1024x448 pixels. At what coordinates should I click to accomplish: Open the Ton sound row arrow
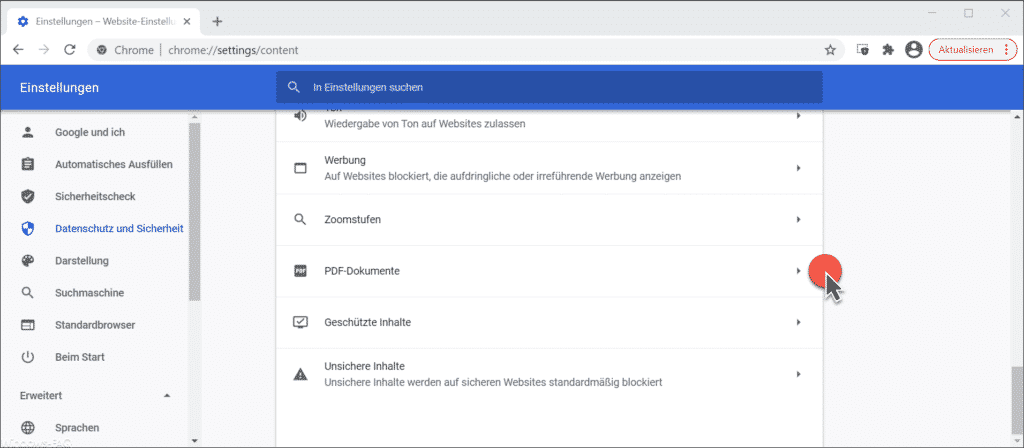[798, 116]
